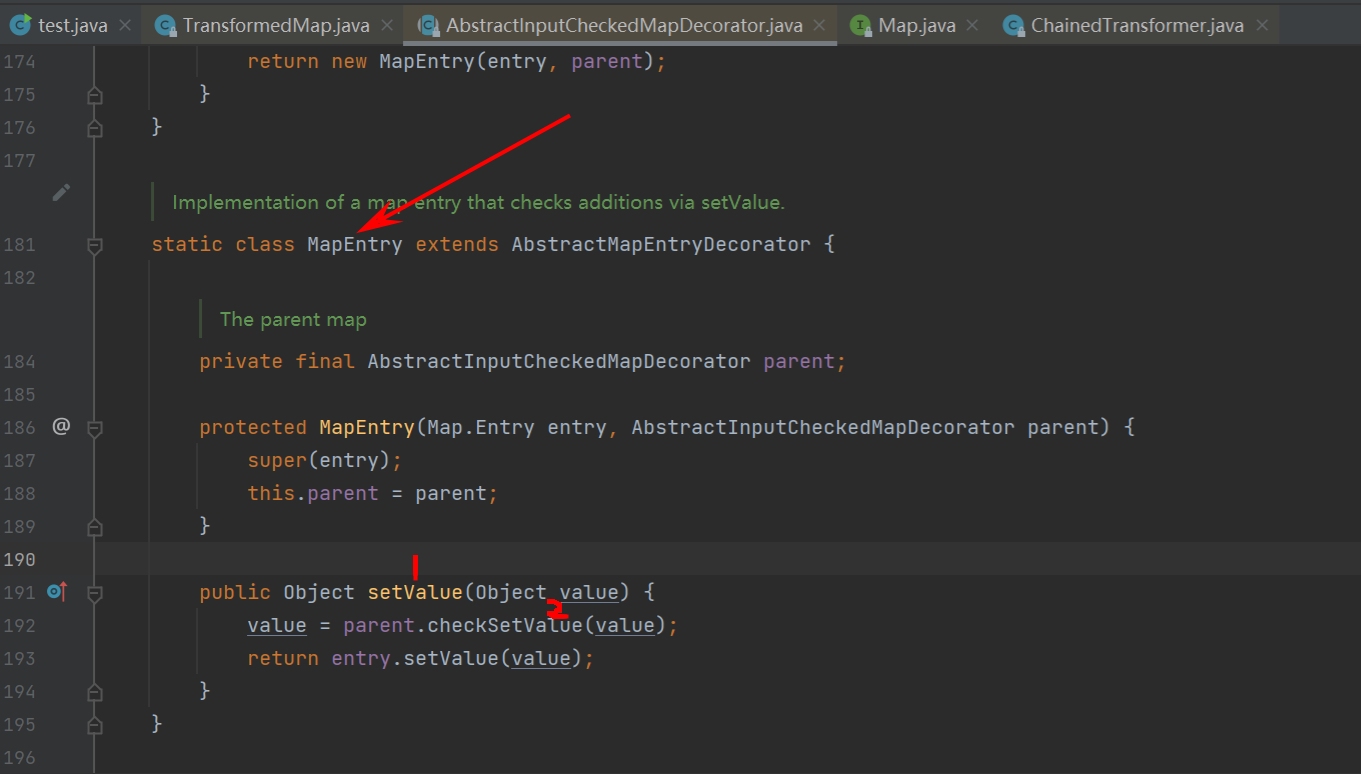Collapse the fold marker on line 176

[95, 128]
